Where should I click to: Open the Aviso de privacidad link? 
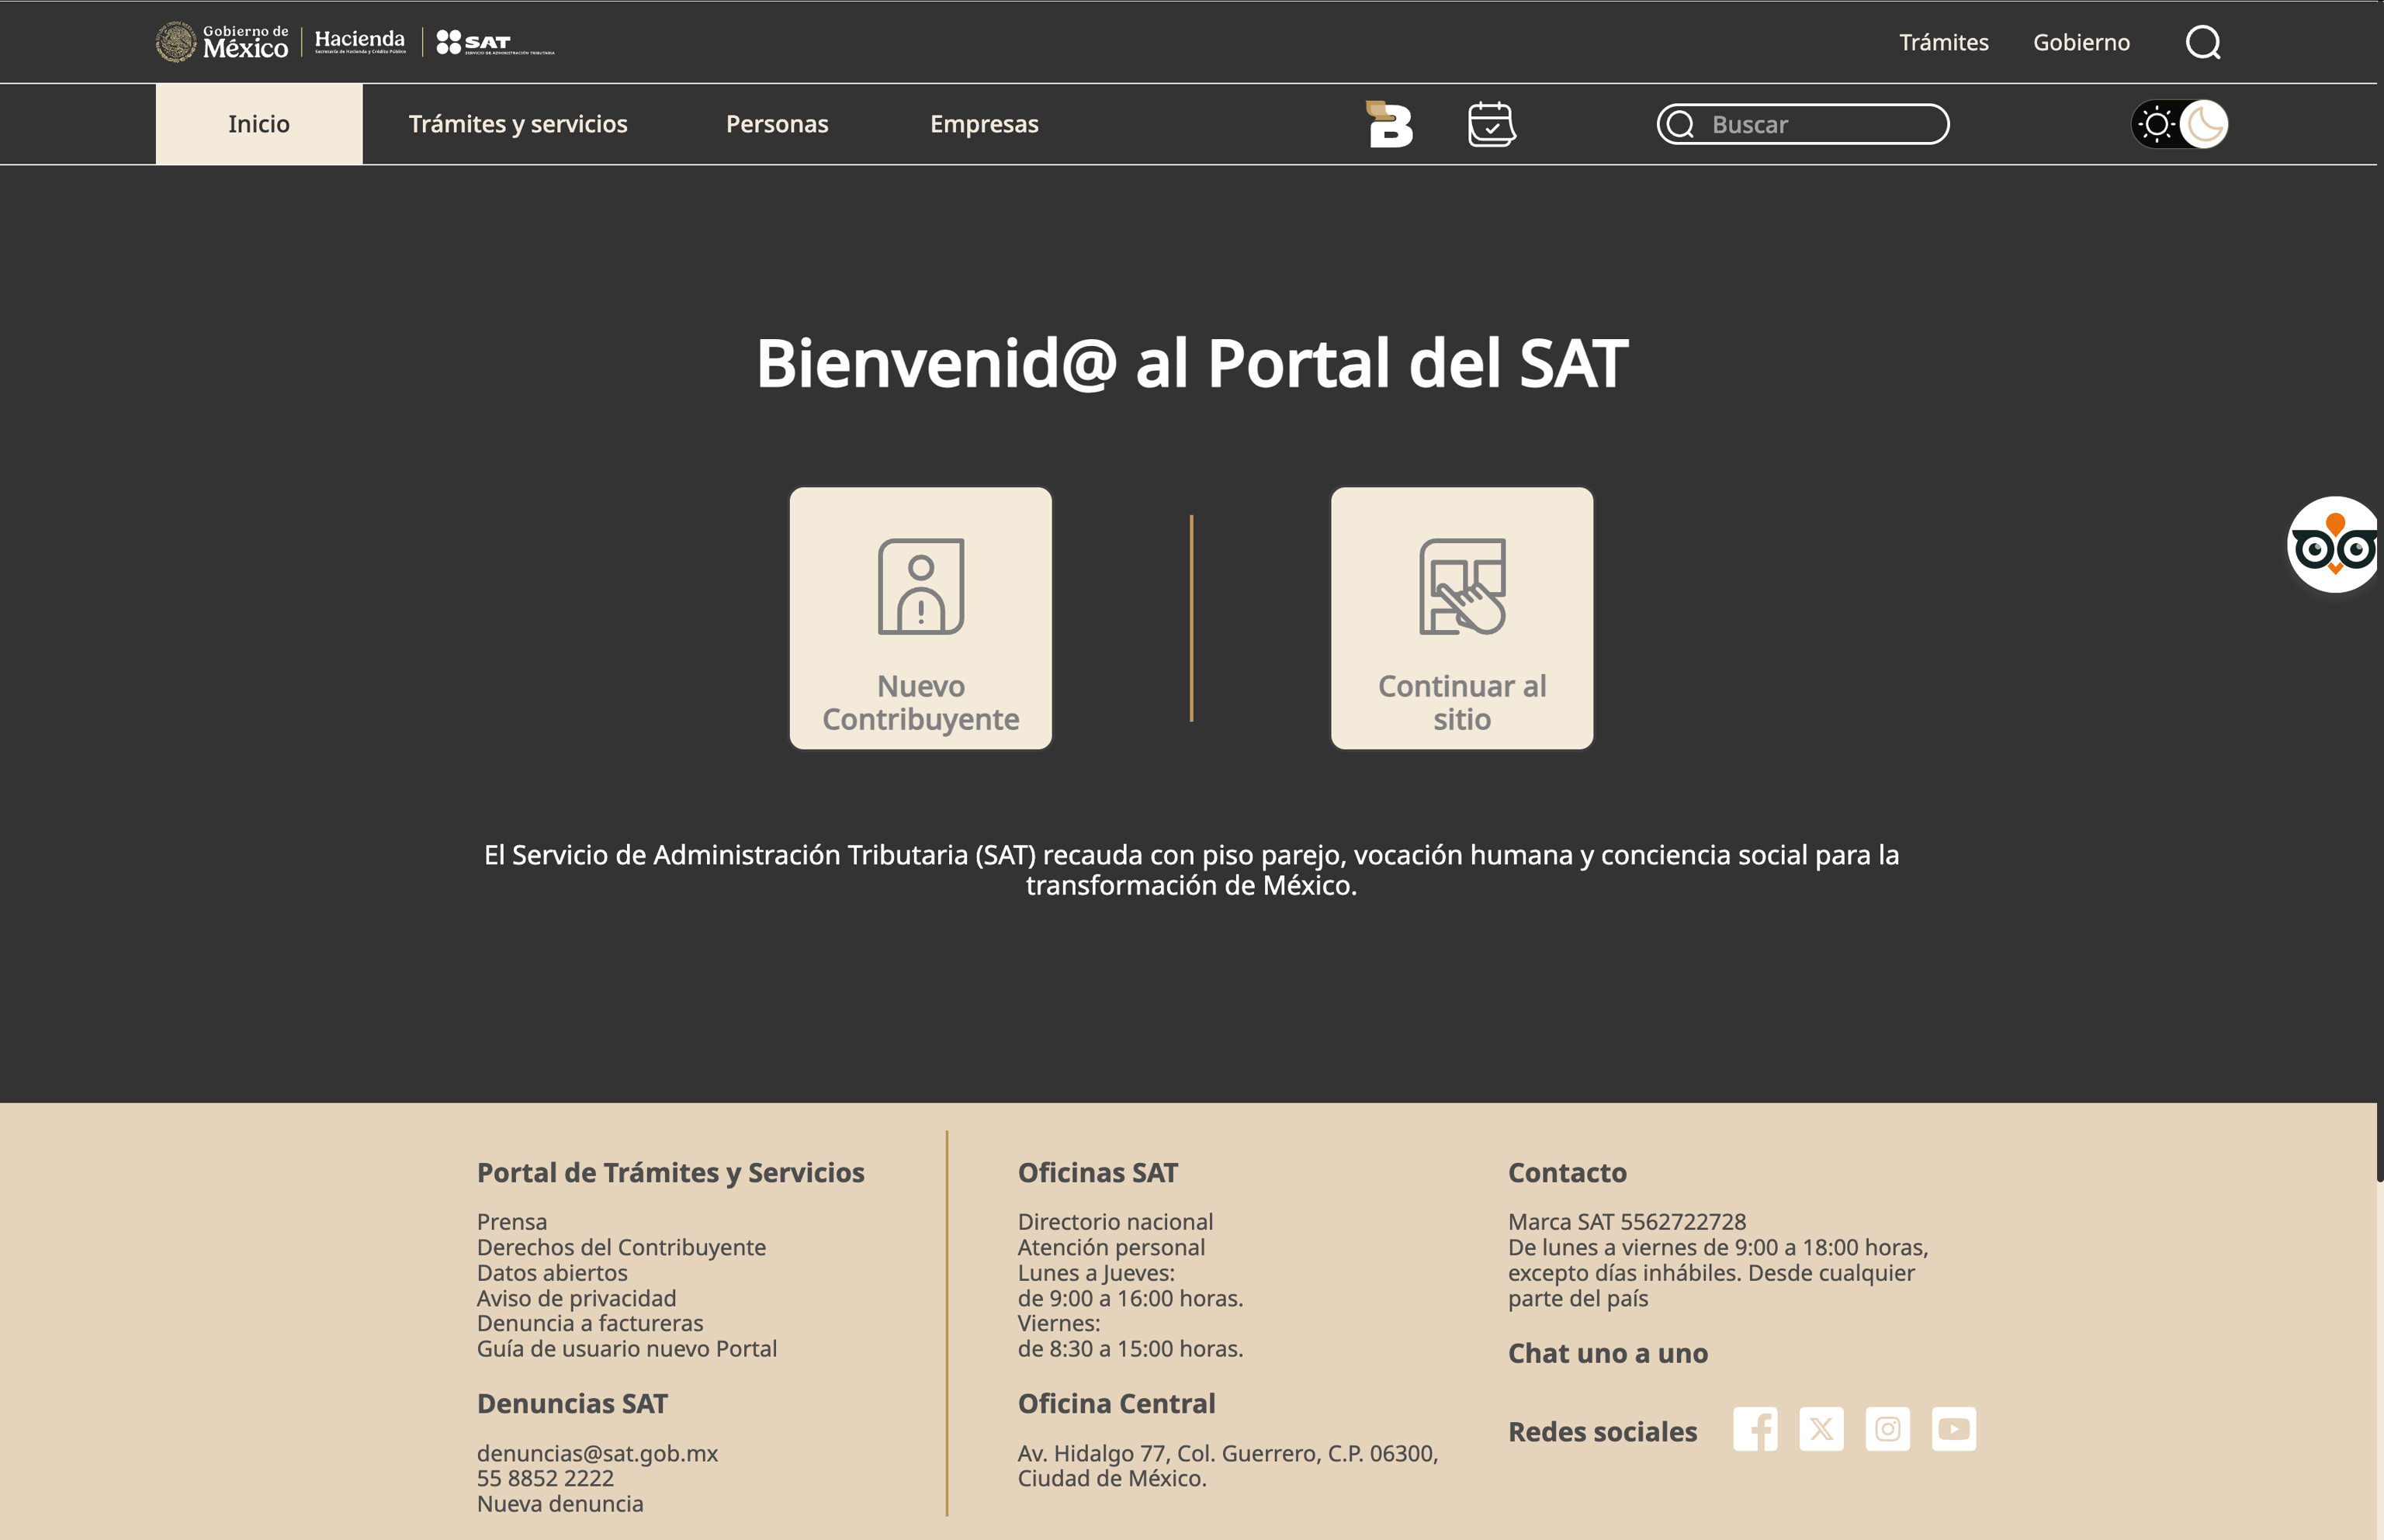click(576, 1298)
